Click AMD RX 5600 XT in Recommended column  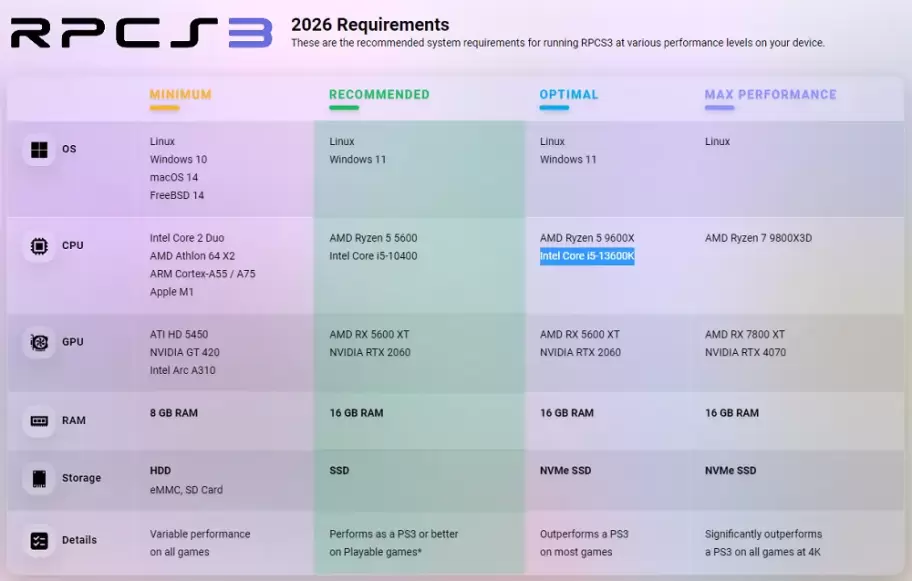pyautogui.click(x=369, y=334)
